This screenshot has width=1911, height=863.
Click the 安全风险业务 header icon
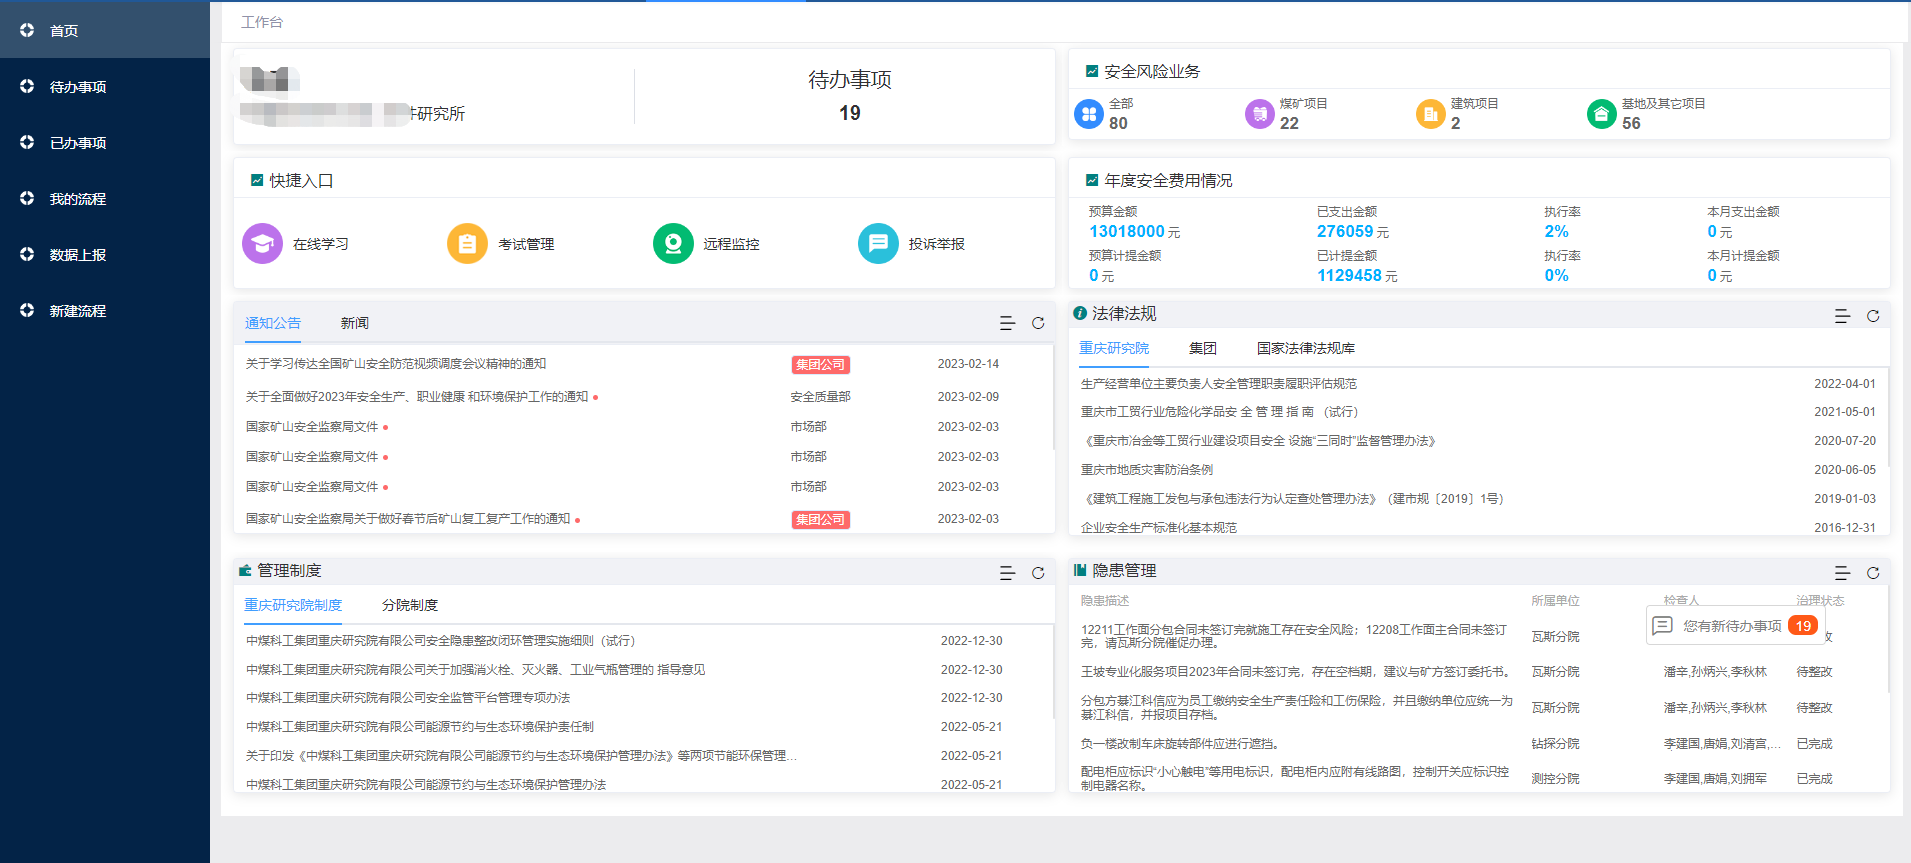click(1092, 71)
